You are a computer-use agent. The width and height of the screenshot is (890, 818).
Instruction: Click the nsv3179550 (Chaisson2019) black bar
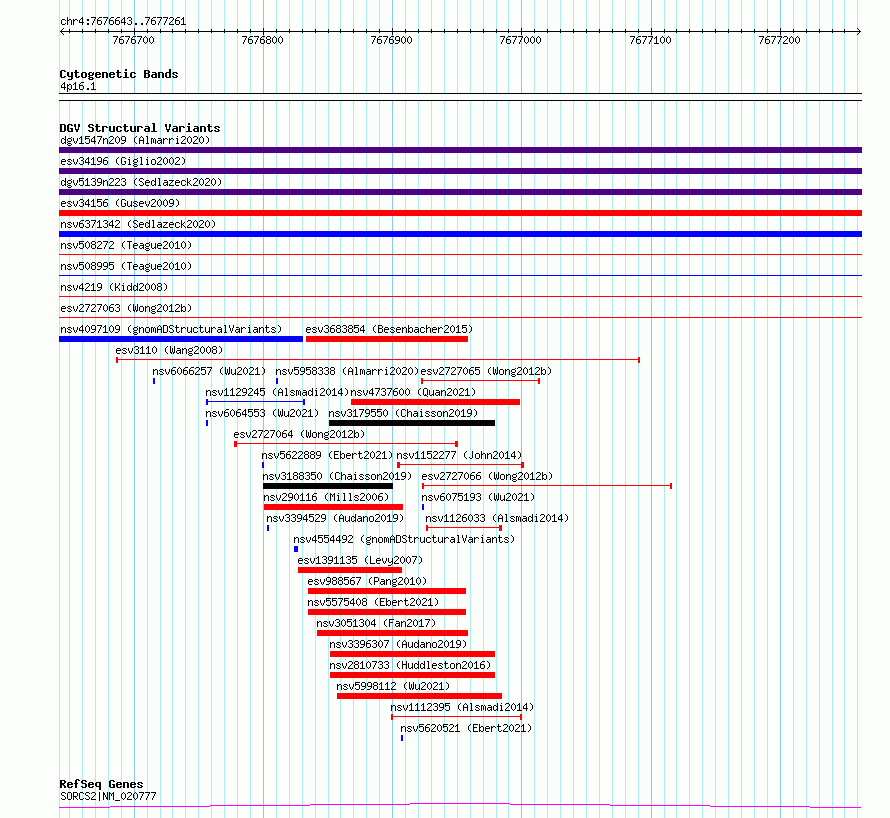pos(412,423)
